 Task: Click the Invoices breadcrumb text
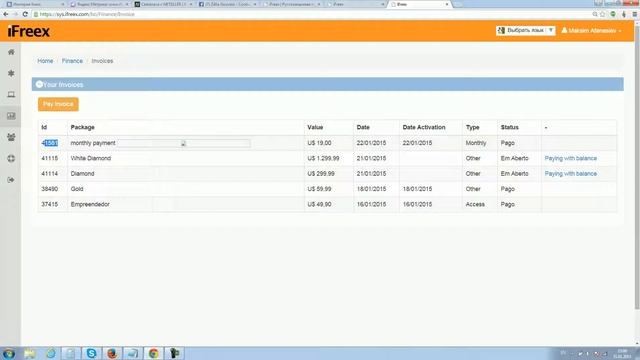(x=102, y=61)
